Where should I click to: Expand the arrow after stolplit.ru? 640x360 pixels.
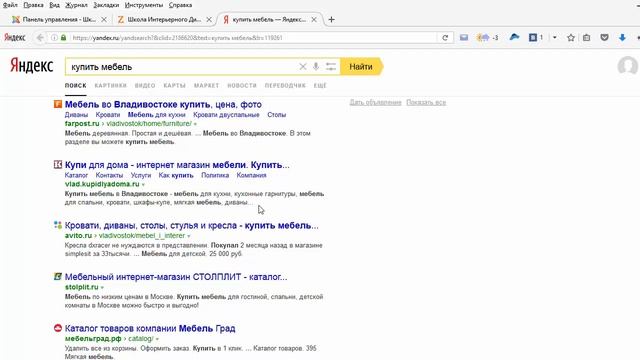(102, 287)
